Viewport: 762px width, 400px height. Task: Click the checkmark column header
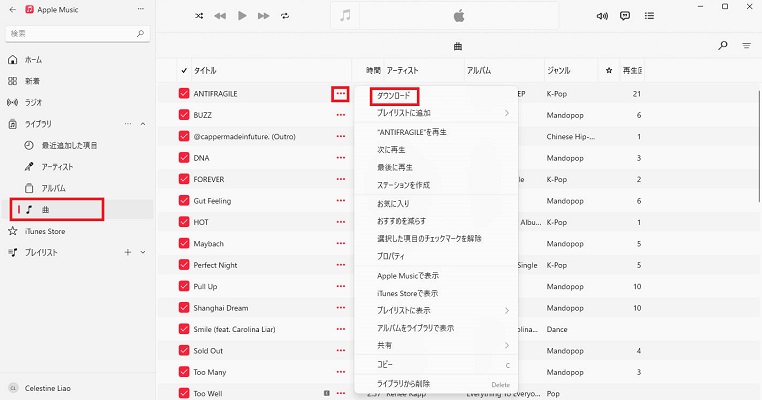pos(184,70)
